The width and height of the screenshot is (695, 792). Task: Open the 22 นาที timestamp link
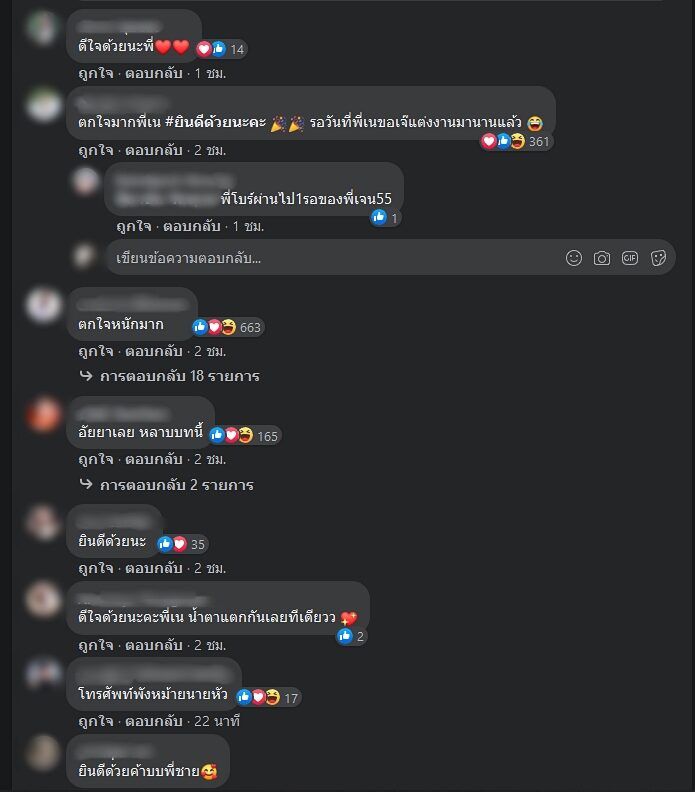[x=217, y=721]
